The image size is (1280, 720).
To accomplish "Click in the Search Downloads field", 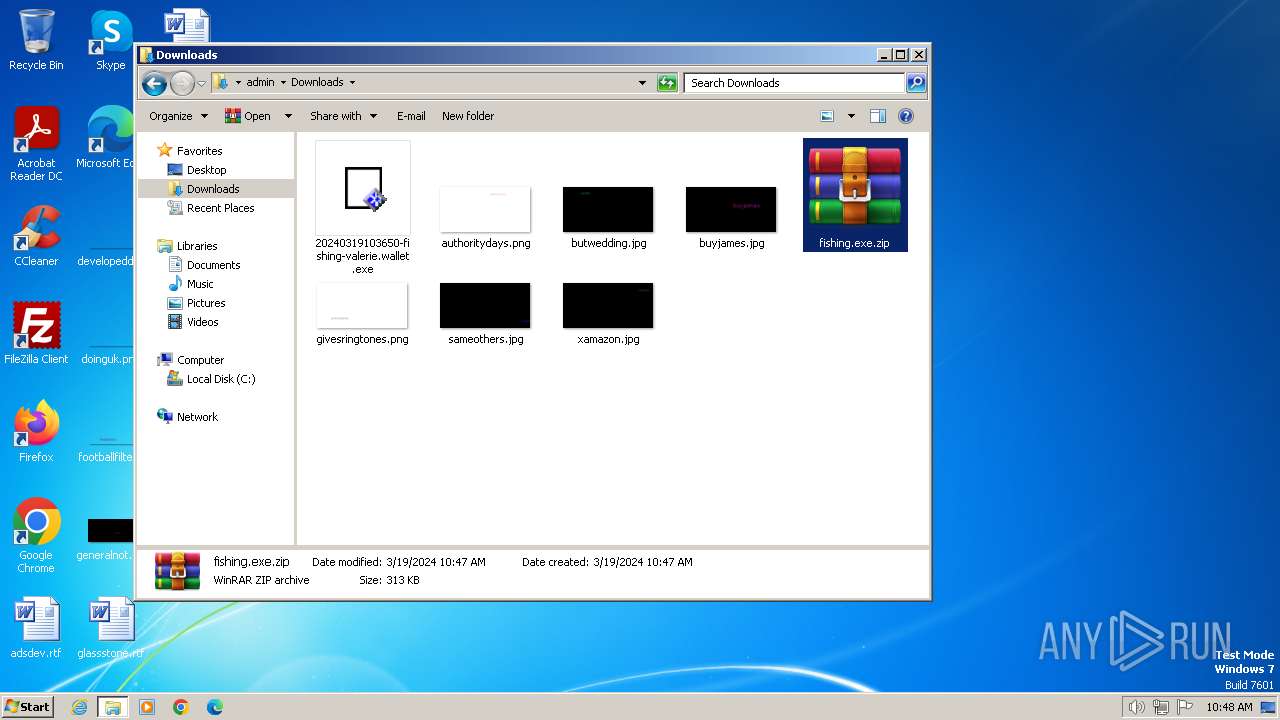I will (795, 83).
